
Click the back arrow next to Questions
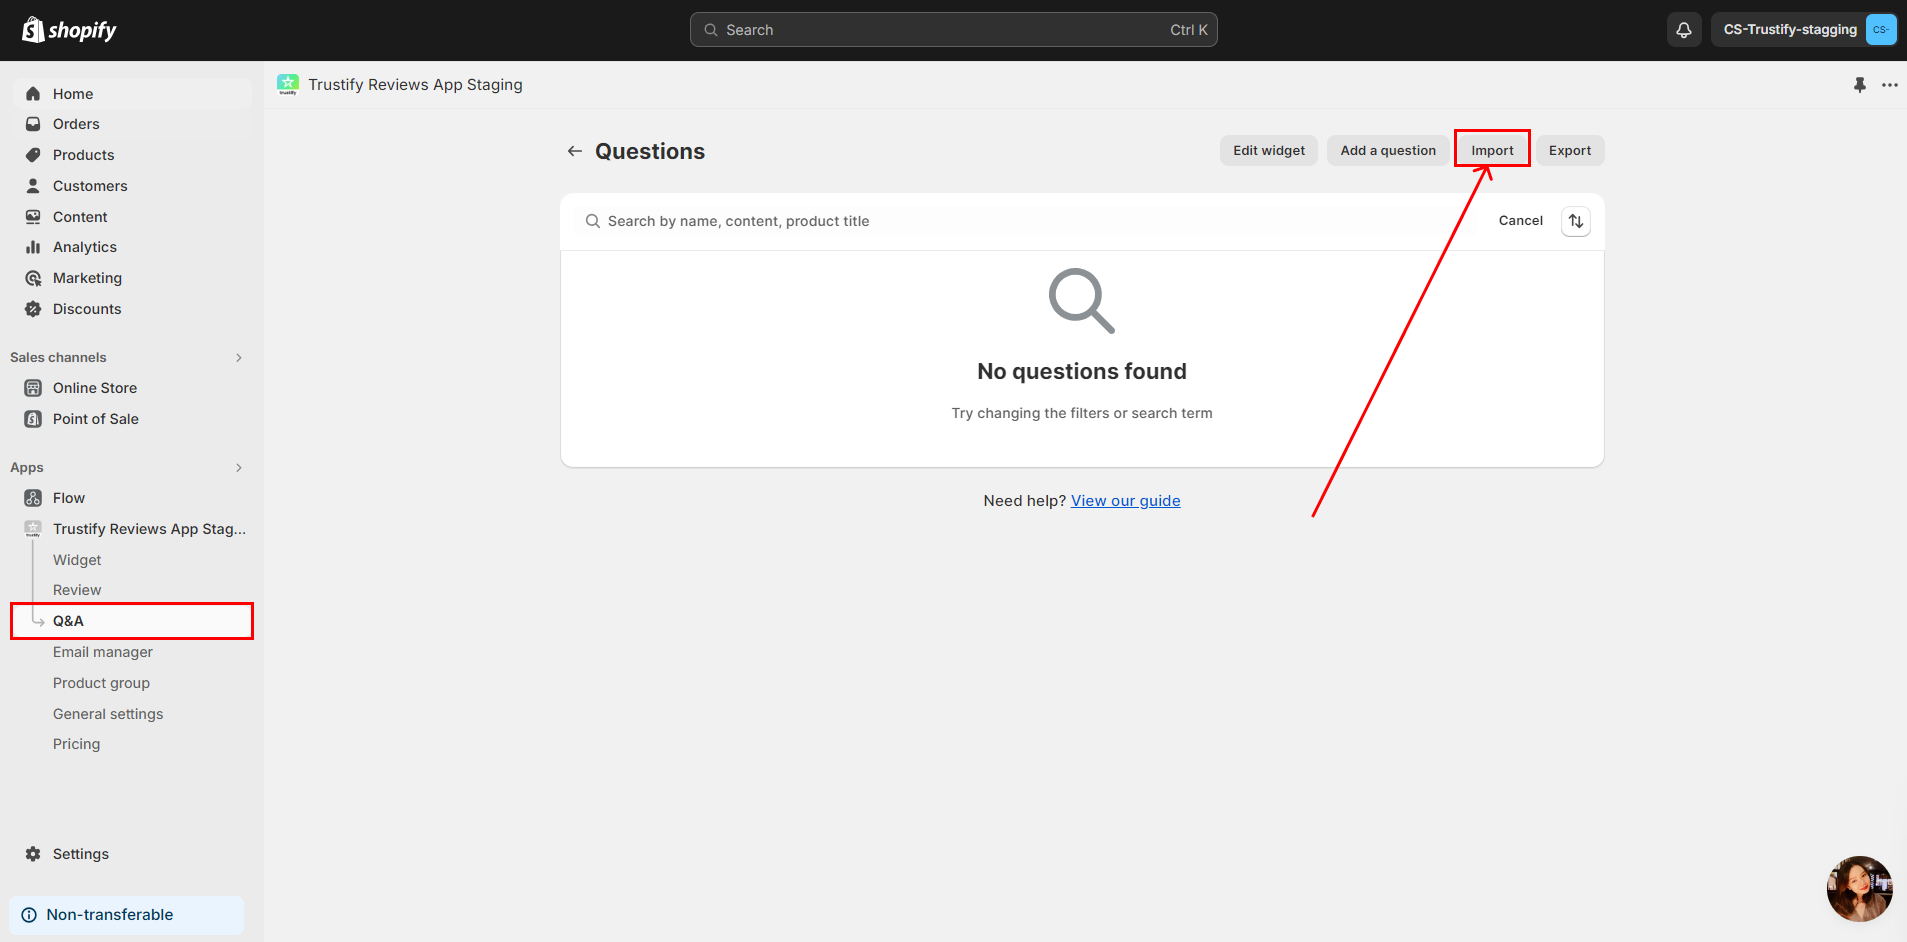click(x=574, y=150)
